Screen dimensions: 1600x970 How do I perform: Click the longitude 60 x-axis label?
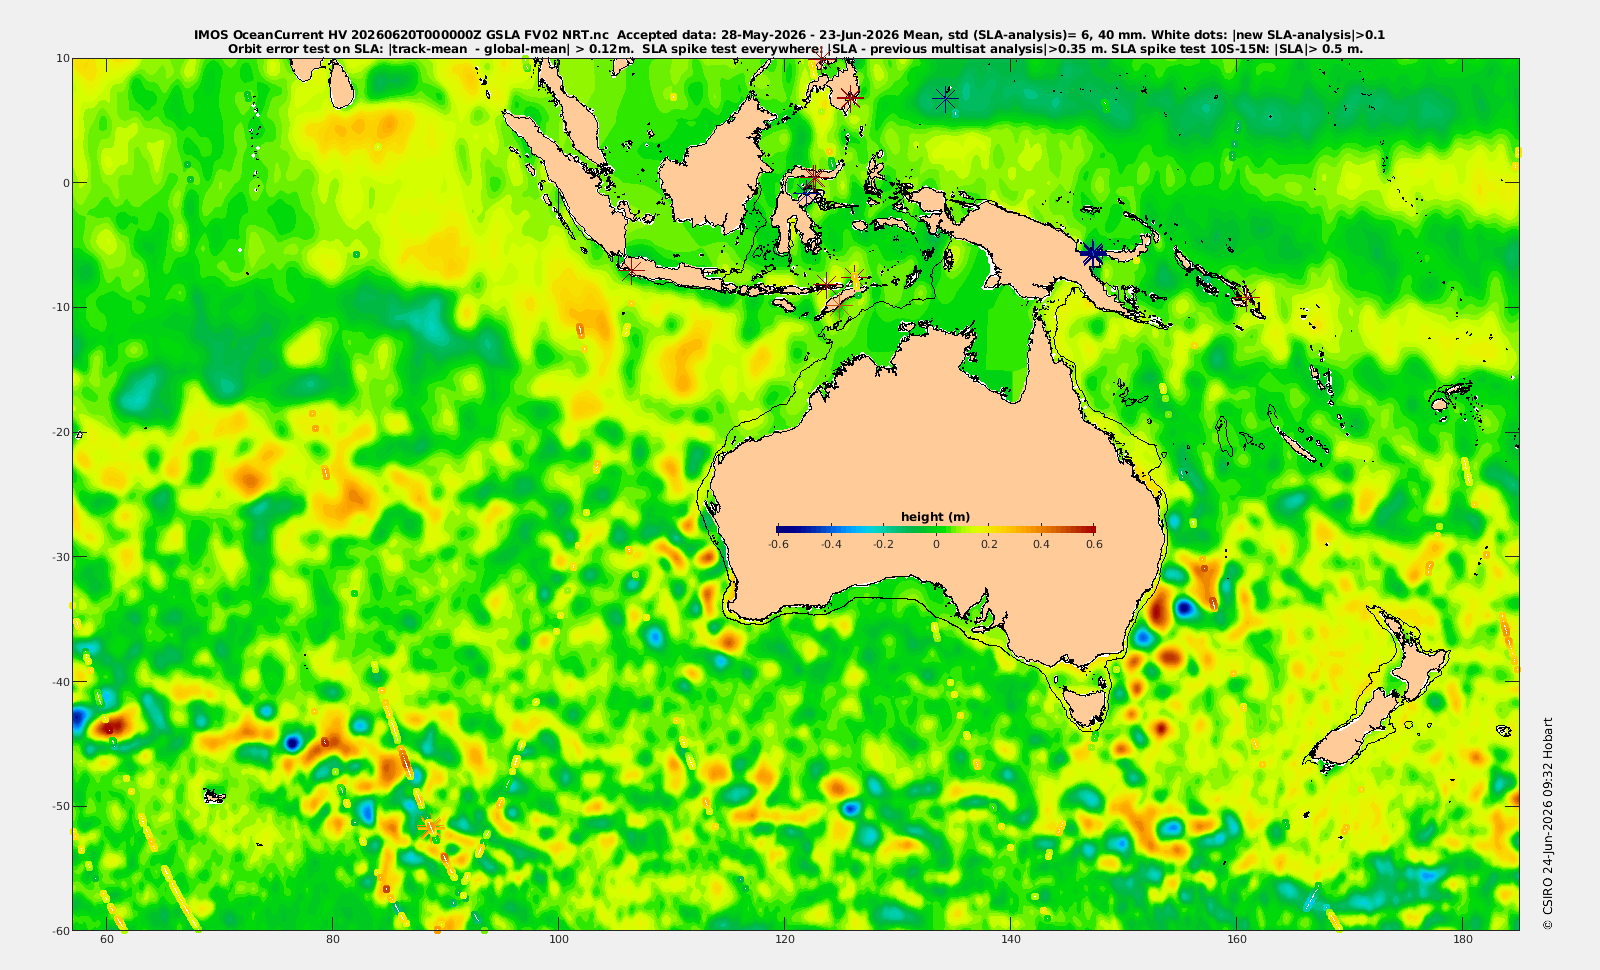click(x=107, y=940)
